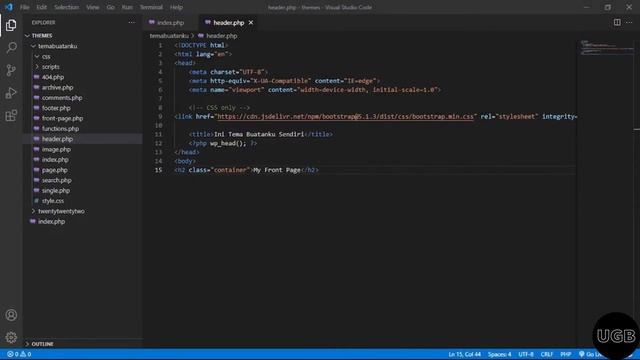Screen dimensions: 640x360
Task: Open the File menu
Action: (x=24, y=7)
